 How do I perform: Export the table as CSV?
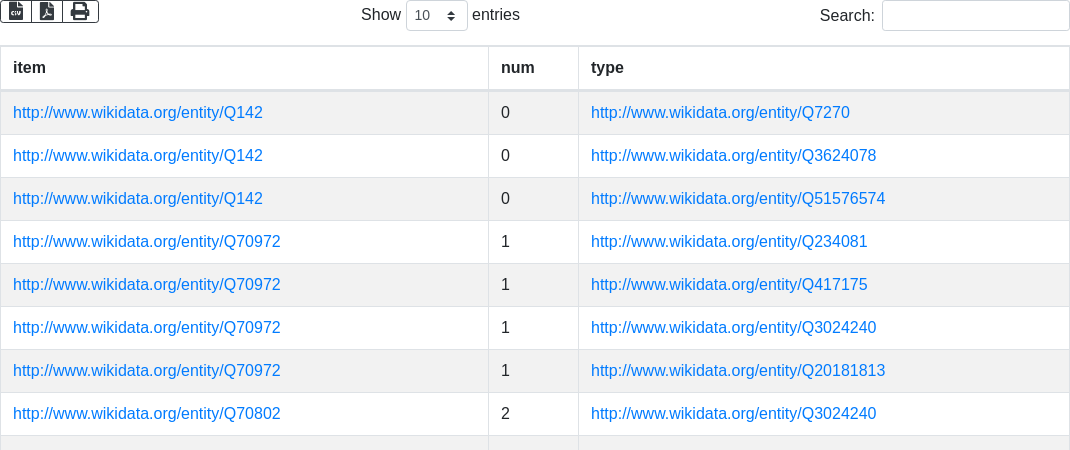[x=16, y=11]
